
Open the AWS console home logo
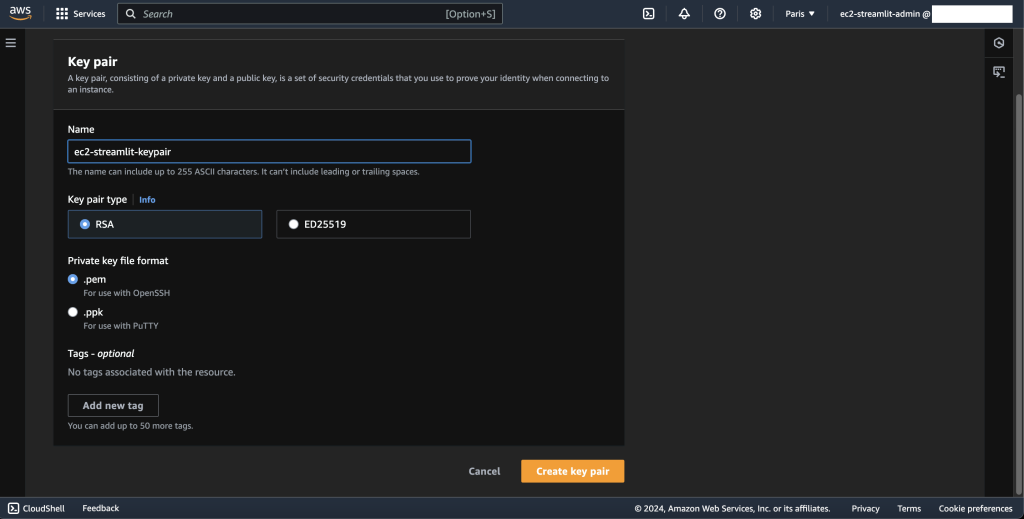coord(20,14)
